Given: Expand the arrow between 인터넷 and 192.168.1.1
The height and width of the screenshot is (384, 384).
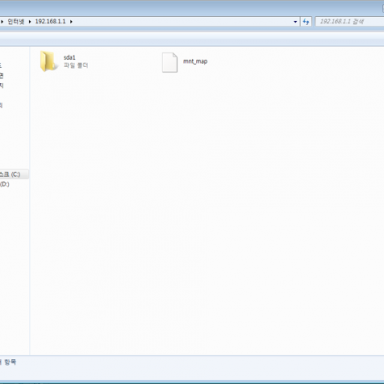Looking at the screenshot, I should (x=30, y=22).
